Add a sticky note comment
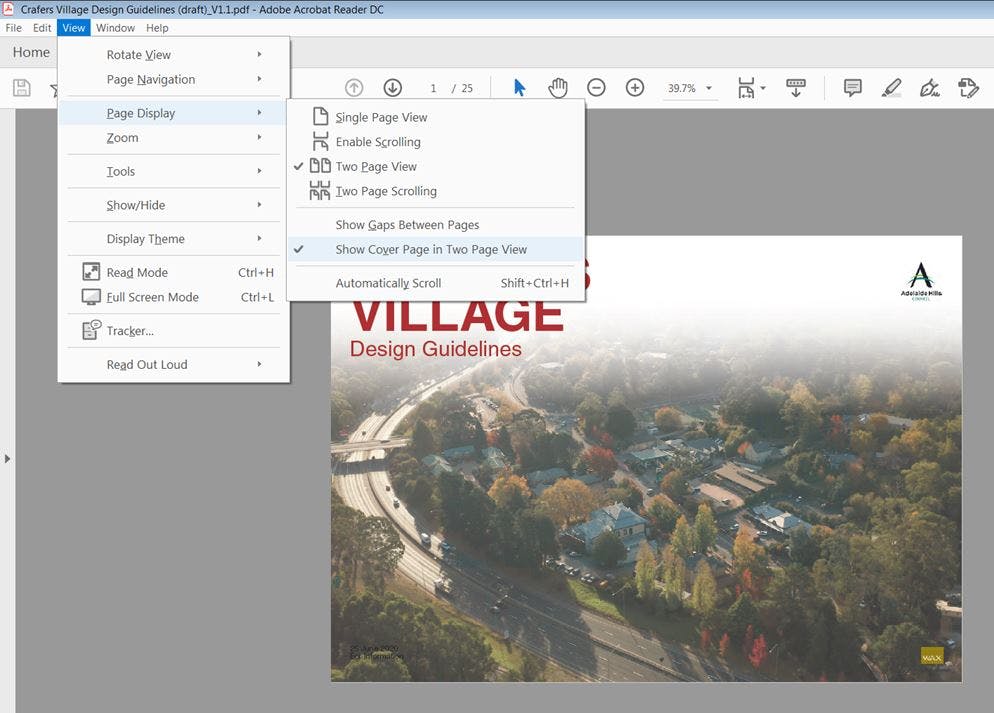This screenshot has height=713, width=994. point(852,88)
